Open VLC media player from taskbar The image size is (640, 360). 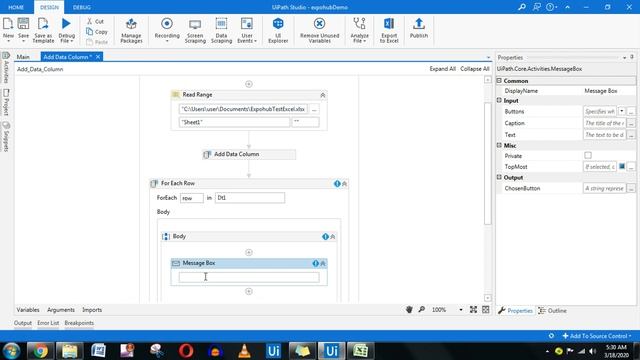click(x=244, y=351)
